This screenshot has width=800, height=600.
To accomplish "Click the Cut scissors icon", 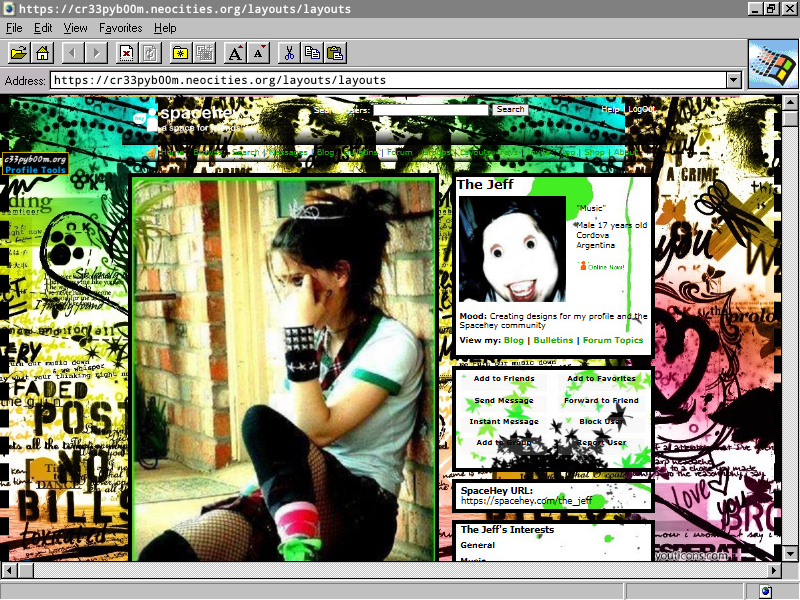I will [x=289, y=53].
